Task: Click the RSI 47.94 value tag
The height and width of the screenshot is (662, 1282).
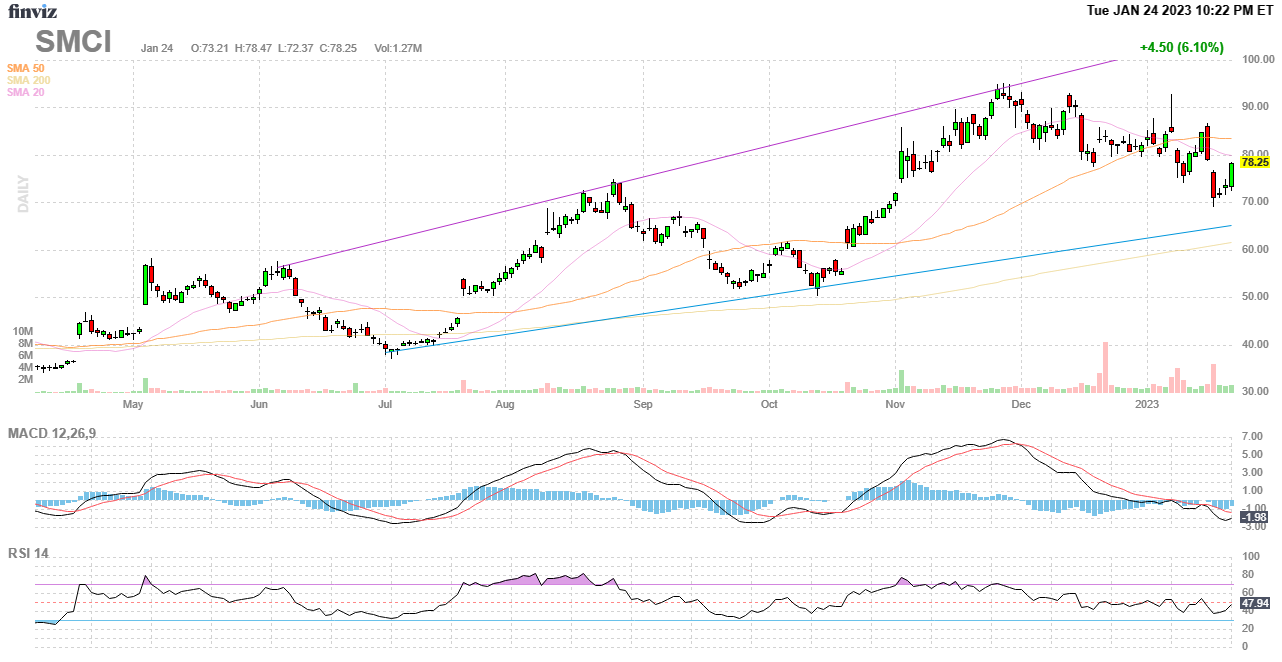Action: click(x=1254, y=604)
